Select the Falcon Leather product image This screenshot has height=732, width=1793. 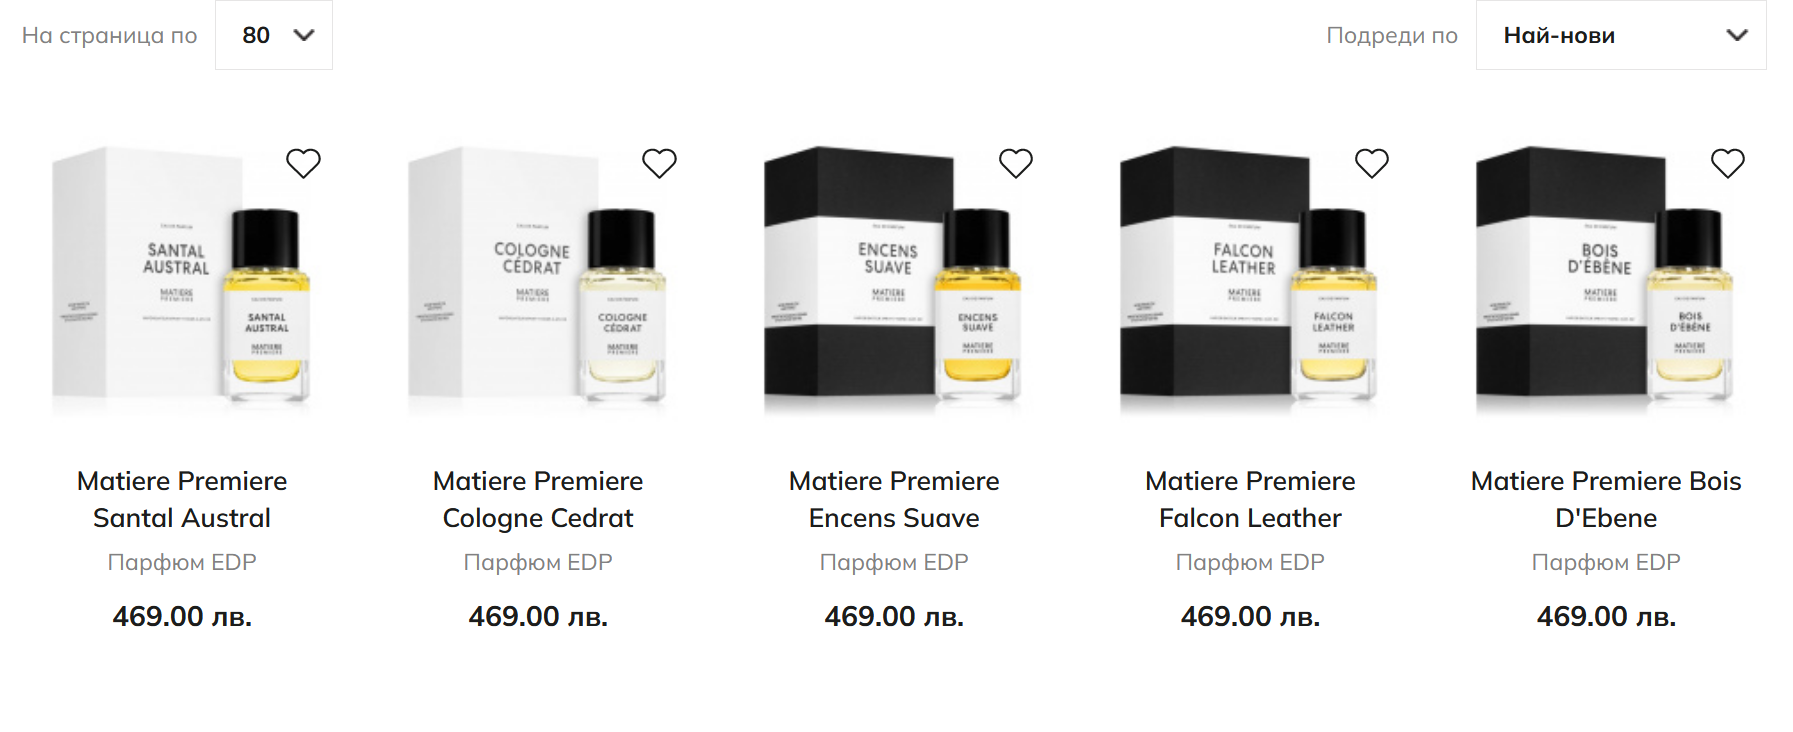pos(1250,280)
